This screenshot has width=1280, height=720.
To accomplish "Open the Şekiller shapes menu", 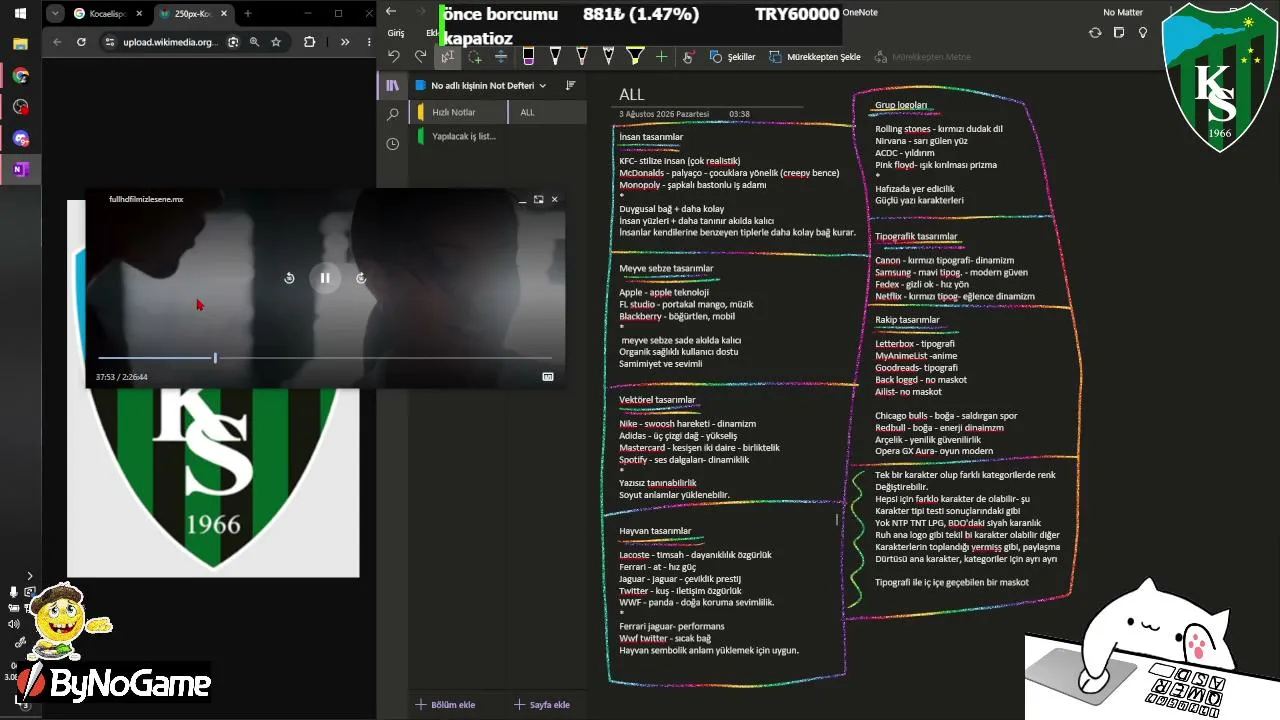I will (732, 57).
